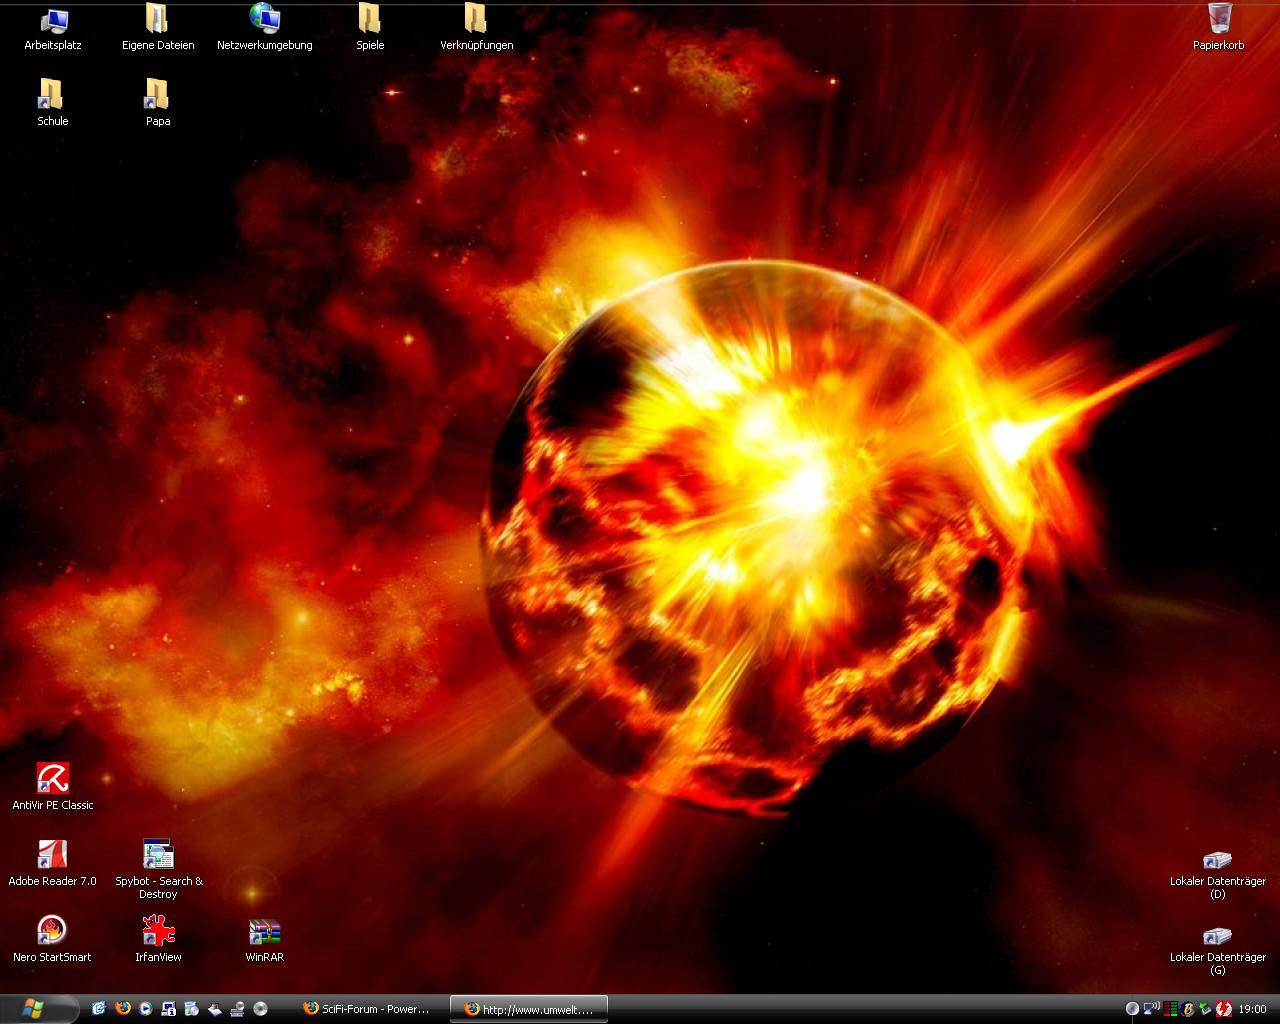Switch to http://www.umwelt taskbar window
The height and width of the screenshot is (1024, 1280).
(528, 1009)
